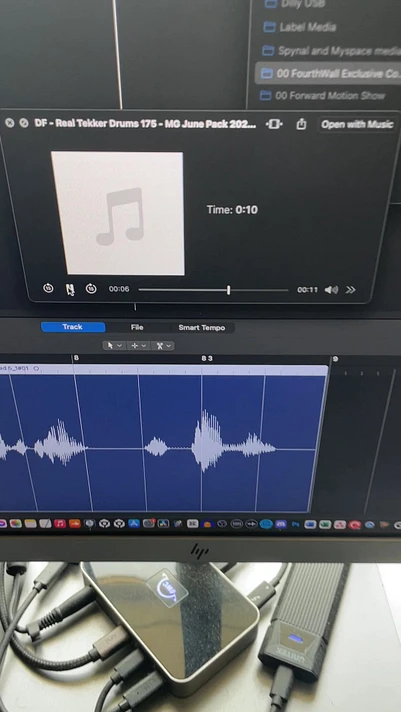
Task: Click Open with Music button
Action: point(357,124)
